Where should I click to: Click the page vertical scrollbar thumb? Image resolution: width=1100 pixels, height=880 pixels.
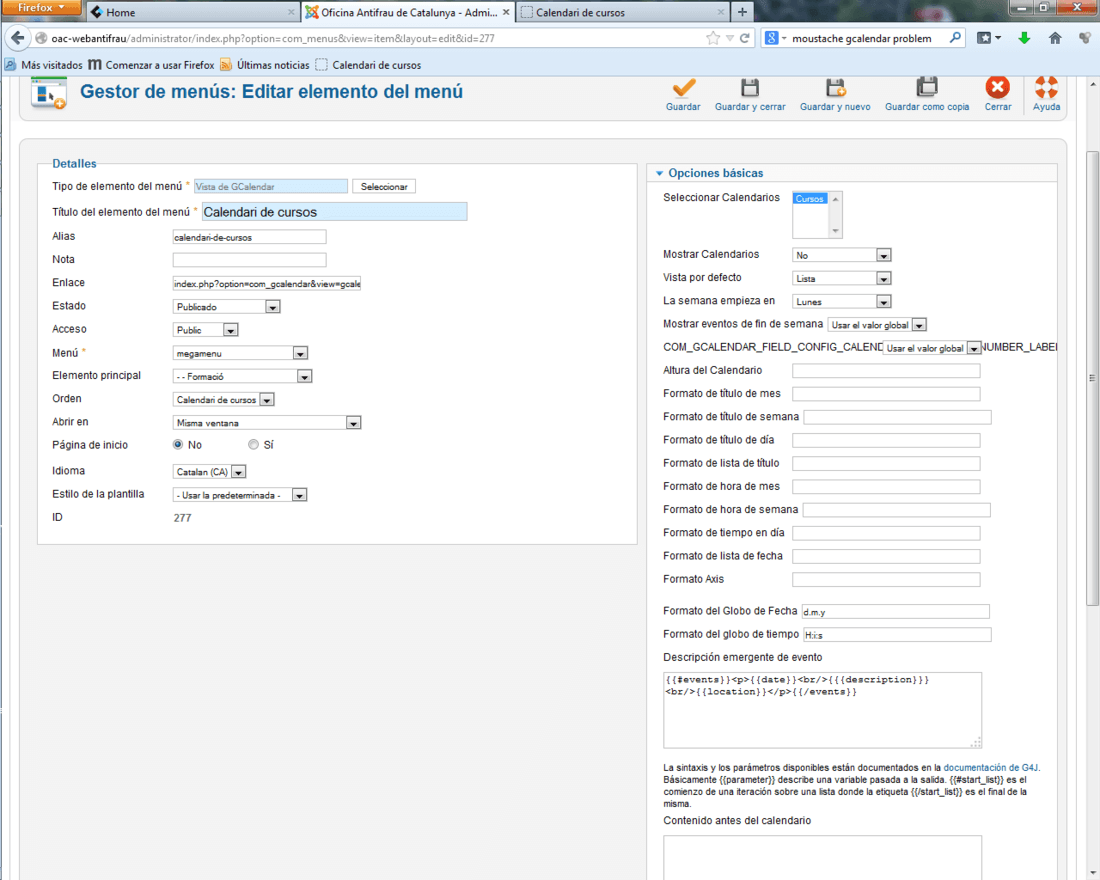click(x=1092, y=378)
